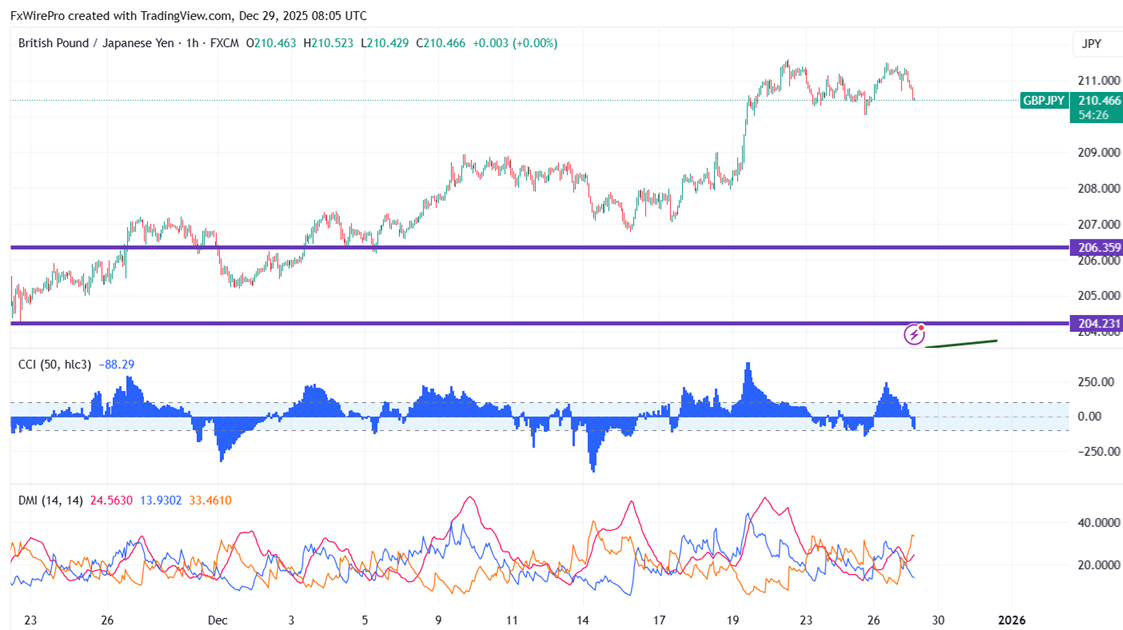Click the Dec date label on time axis
Screen dimensions: 1123x630
[x=217, y=620]
